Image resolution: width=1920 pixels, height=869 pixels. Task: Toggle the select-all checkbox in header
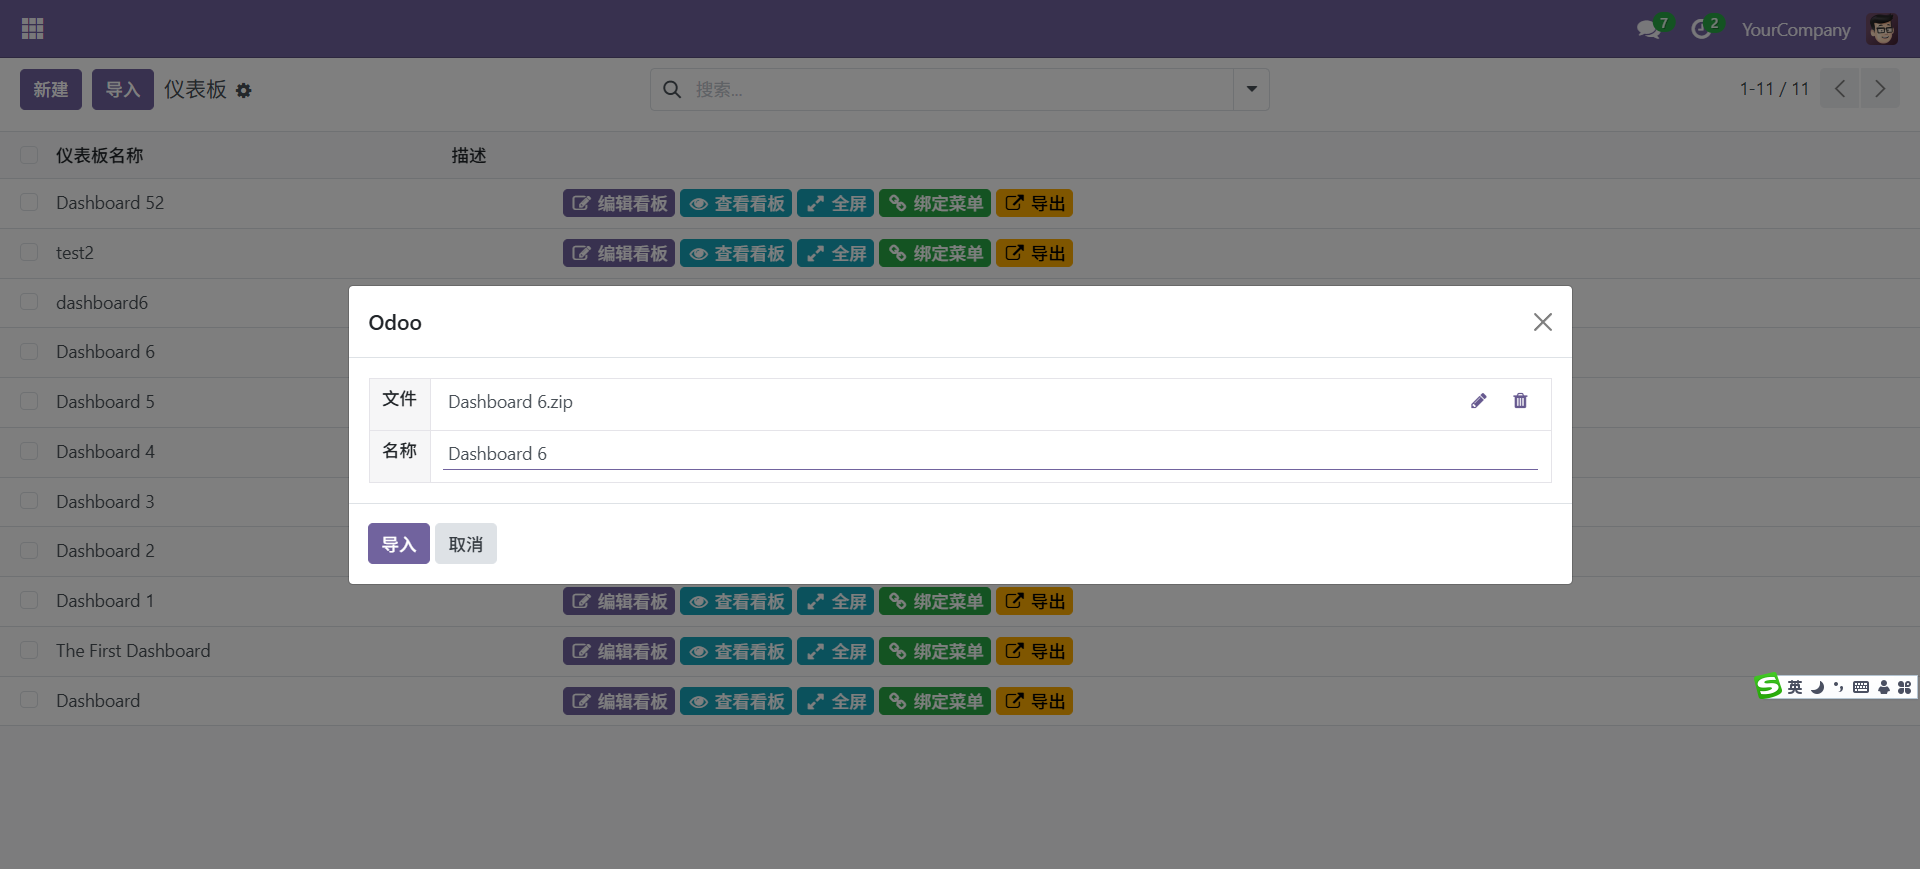click(x=29, y=155)
